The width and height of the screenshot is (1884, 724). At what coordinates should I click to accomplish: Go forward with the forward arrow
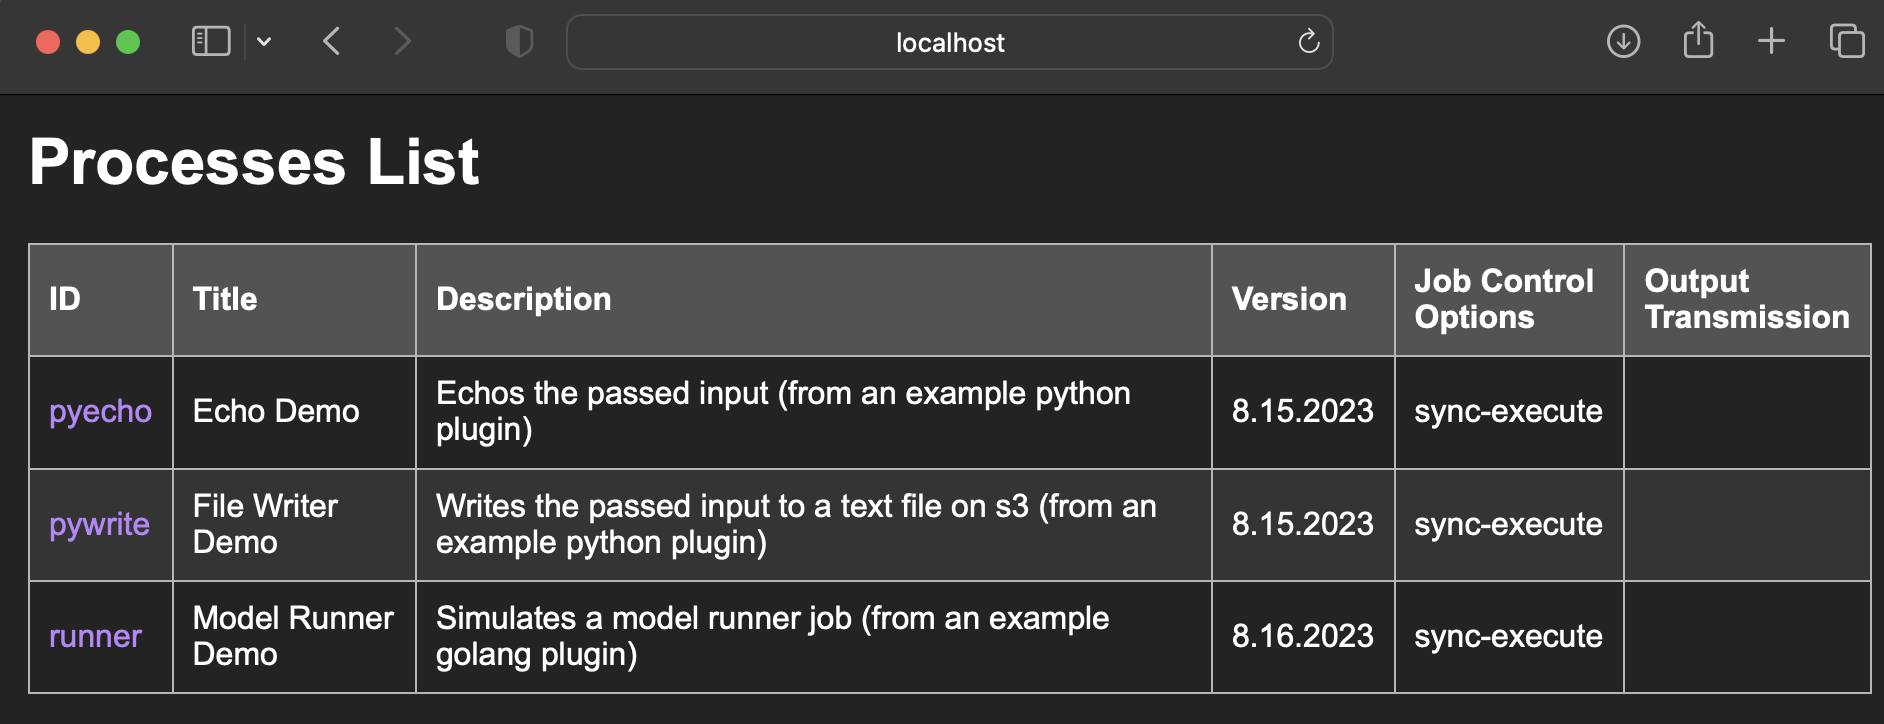pos(402,41)
